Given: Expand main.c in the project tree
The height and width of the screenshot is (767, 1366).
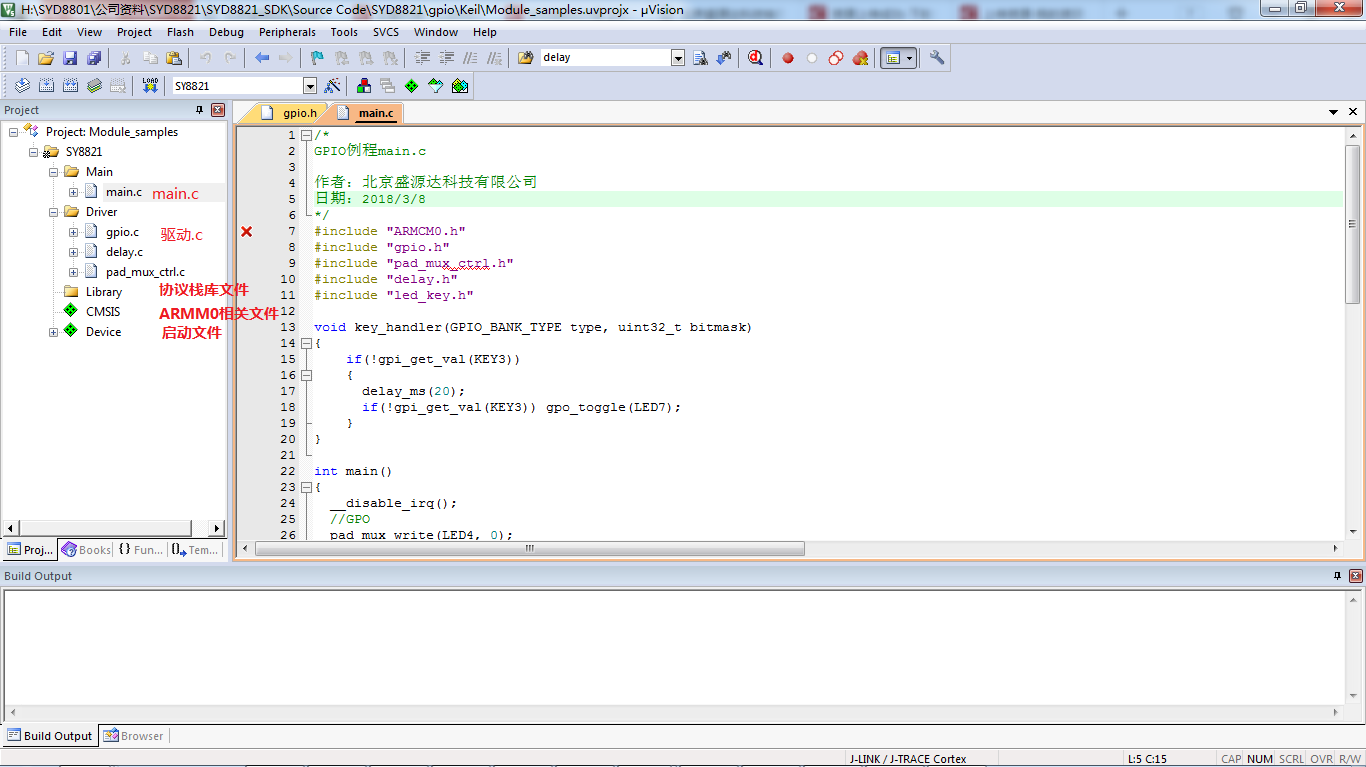Looking at the screenshot, I should coord(74,192).
